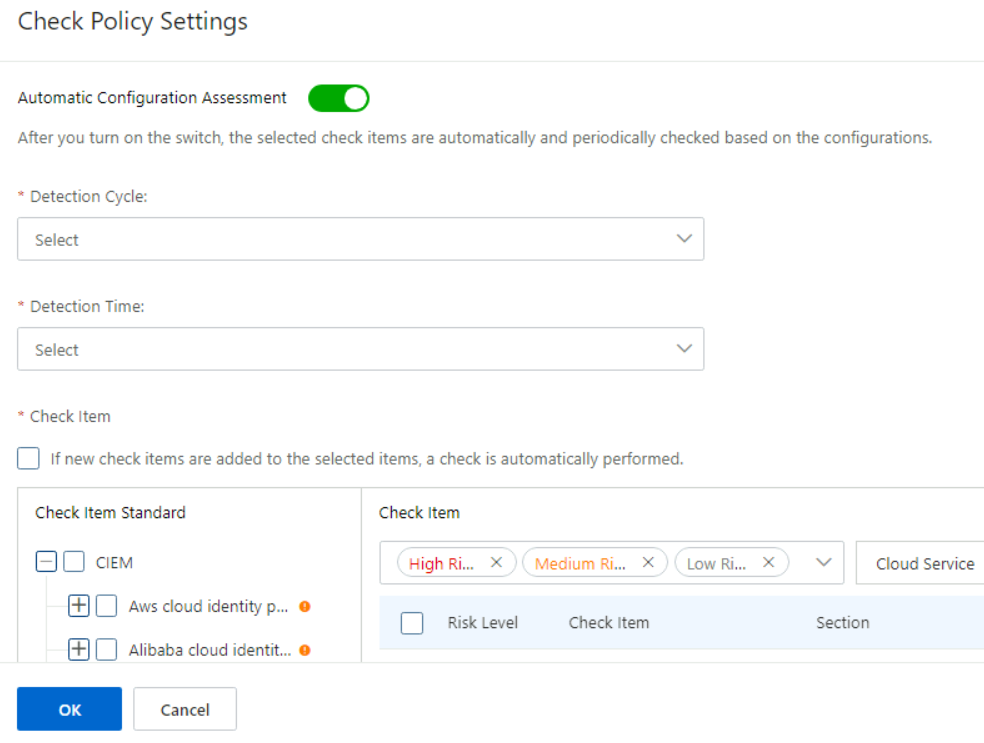
Task: Check the Aws cloud identity item
Action: click(106, 606)
